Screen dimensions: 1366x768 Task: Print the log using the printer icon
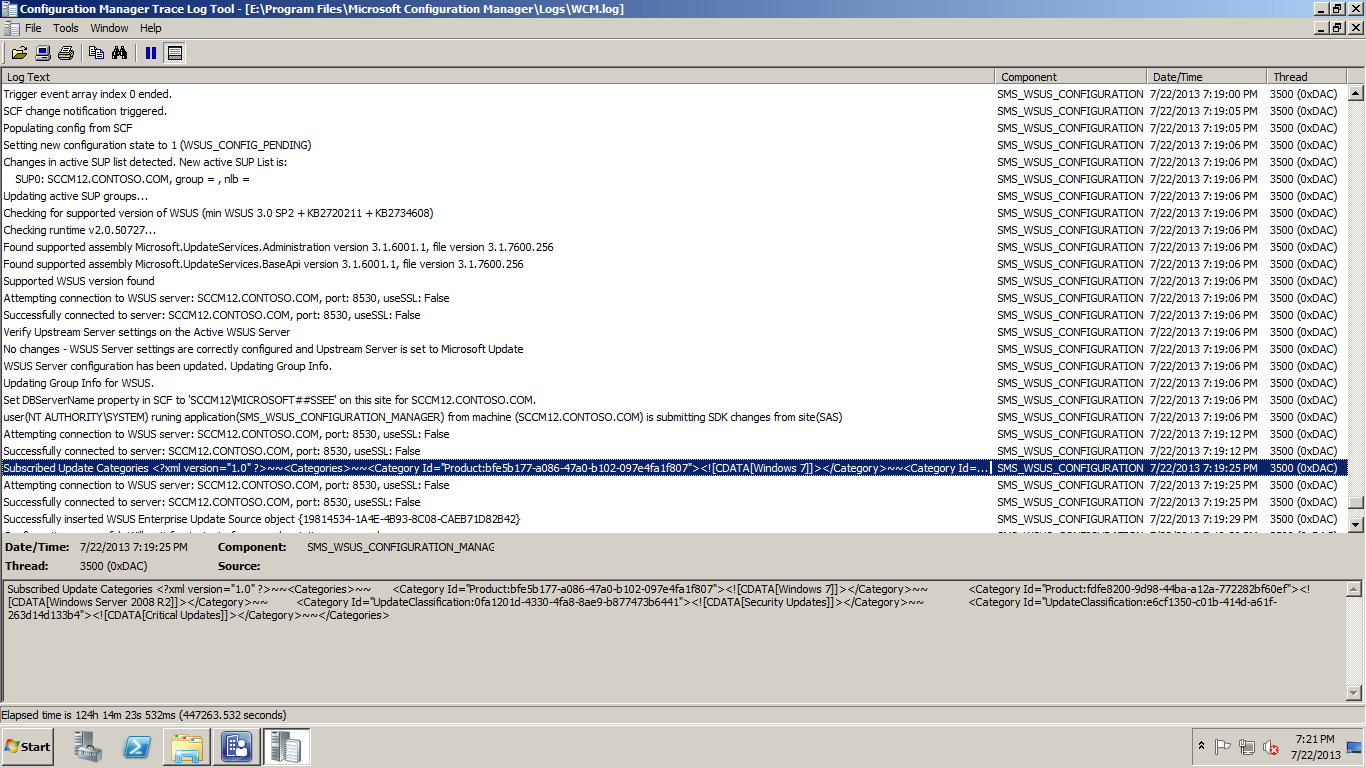pos(65,53)
